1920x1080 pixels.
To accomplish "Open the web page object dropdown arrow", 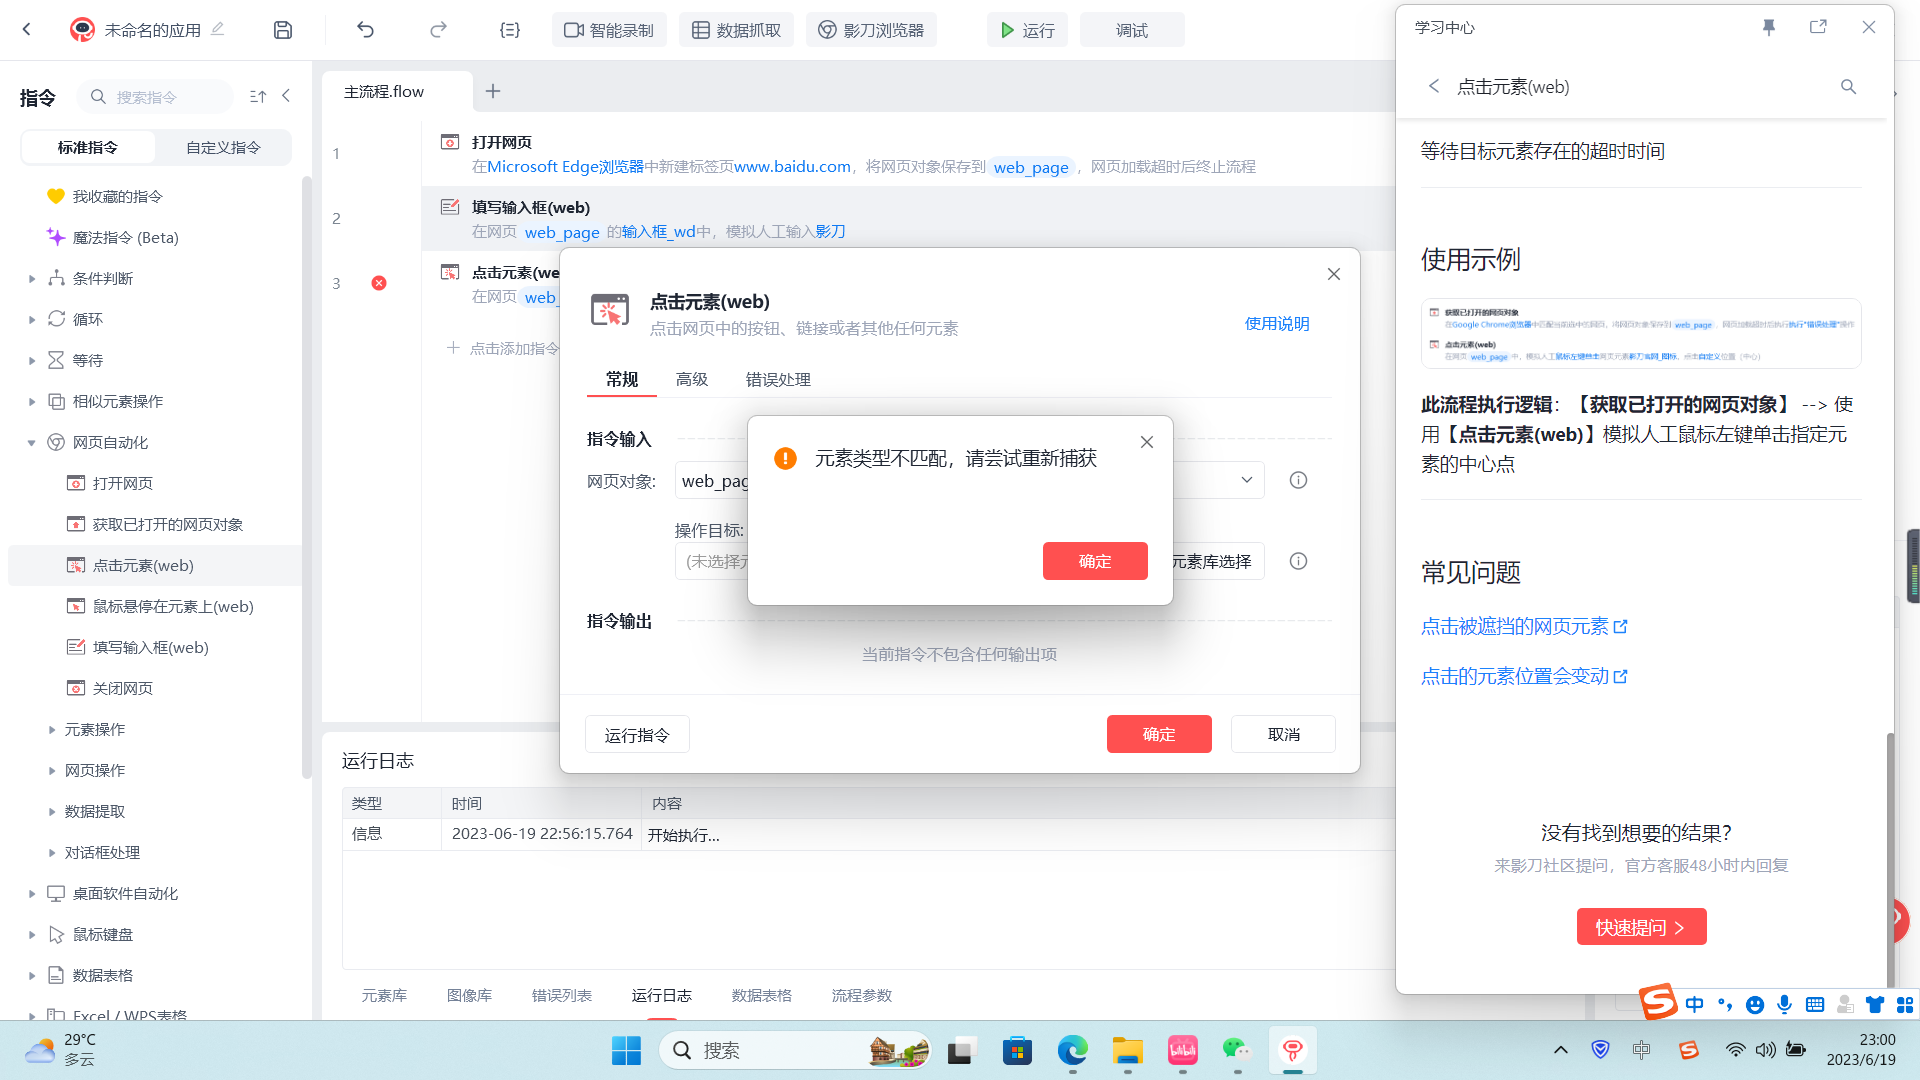I will pyautogui.click(x=1246, y=480).
